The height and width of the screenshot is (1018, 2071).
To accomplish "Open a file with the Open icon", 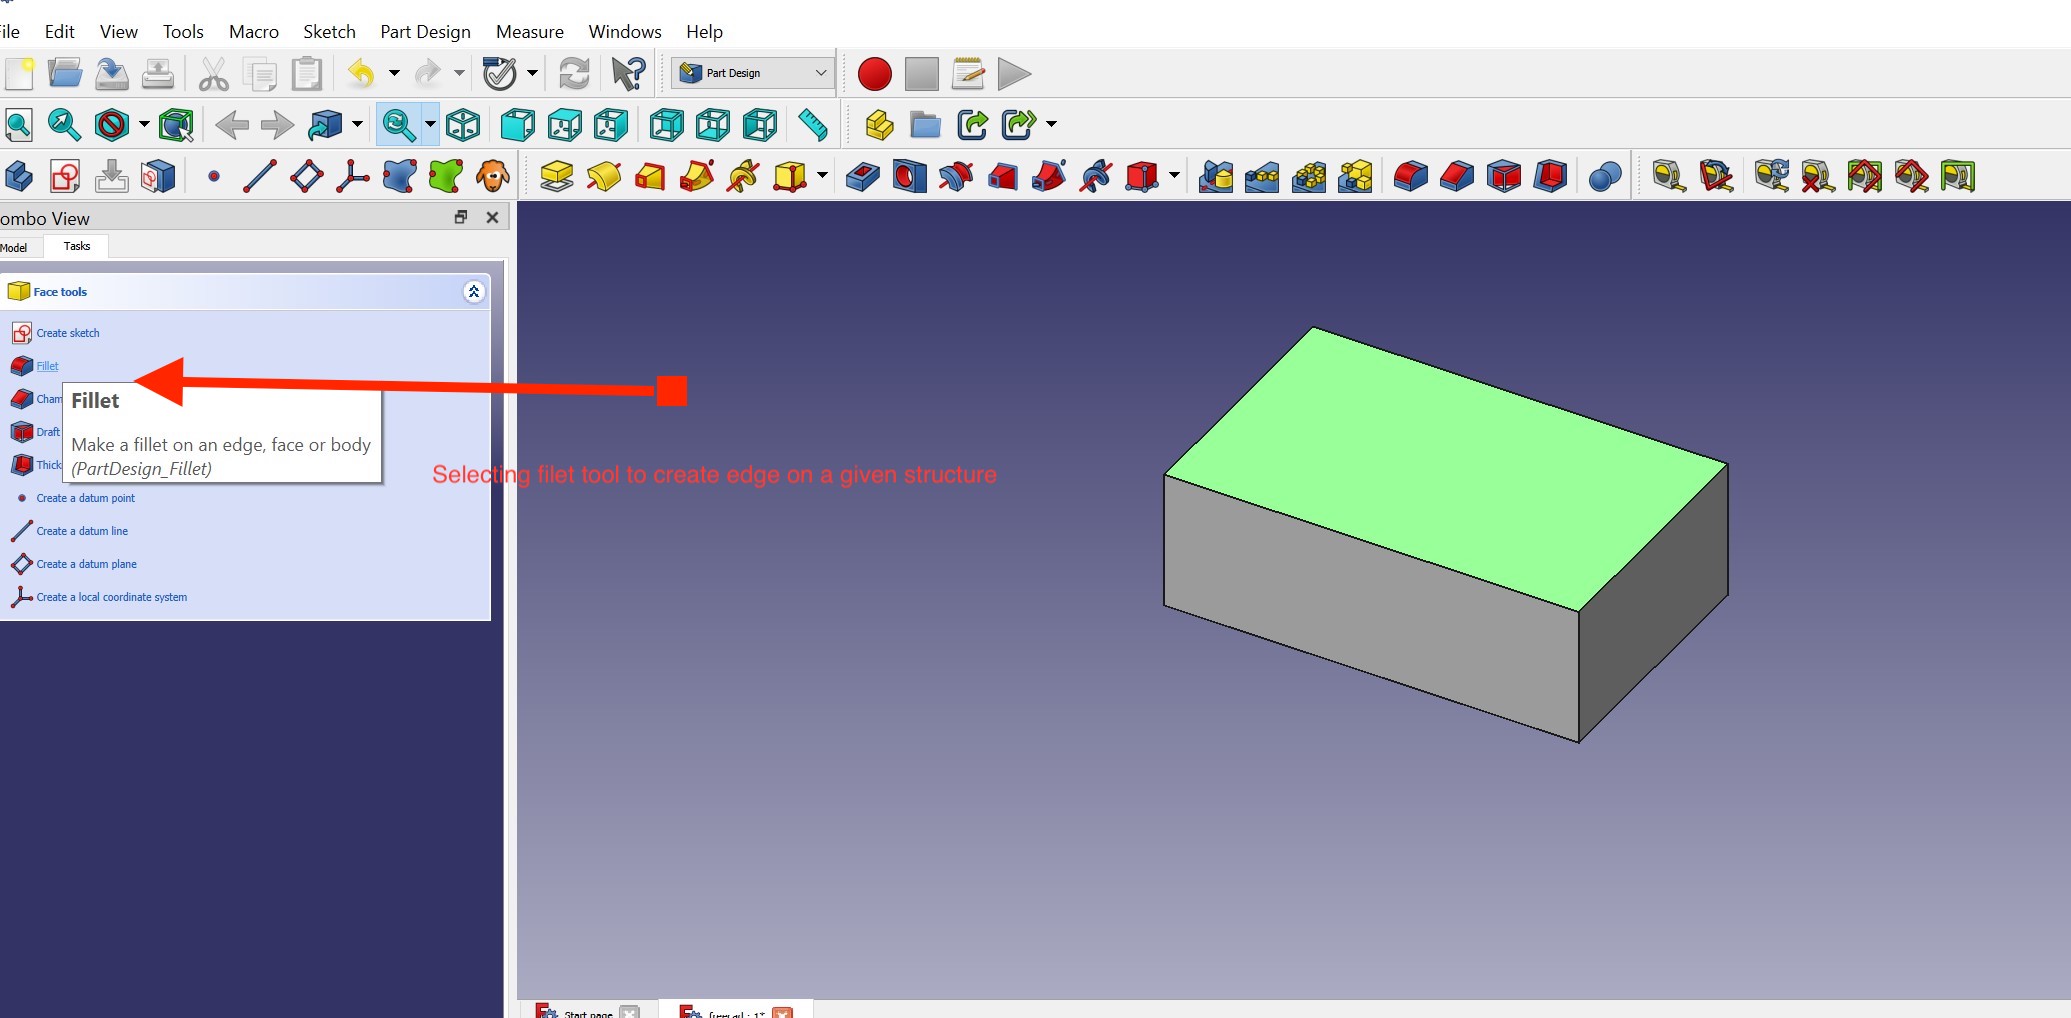I will click(65, 74).
